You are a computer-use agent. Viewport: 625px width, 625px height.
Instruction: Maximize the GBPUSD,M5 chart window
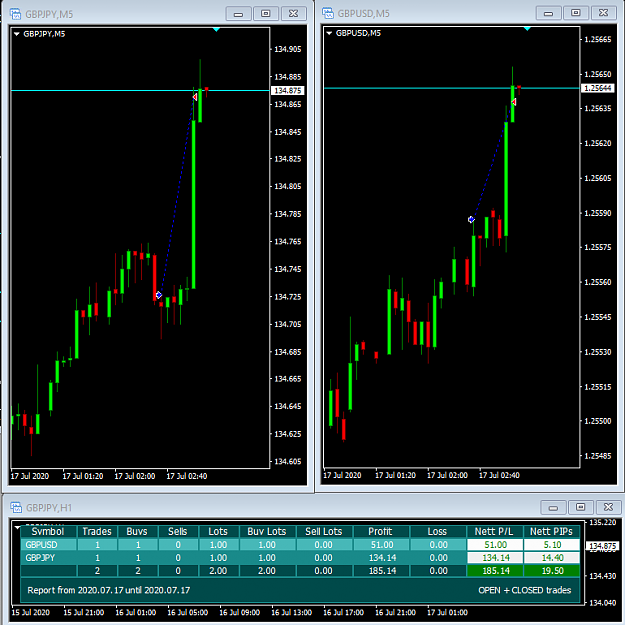[x=576, y=13]
